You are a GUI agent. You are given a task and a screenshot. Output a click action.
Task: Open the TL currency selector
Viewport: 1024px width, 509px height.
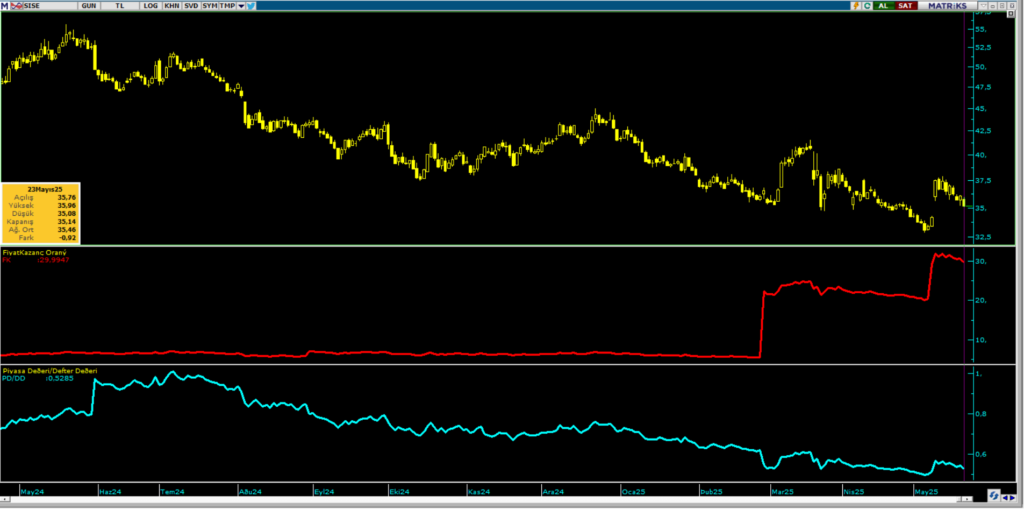(121, 6)
